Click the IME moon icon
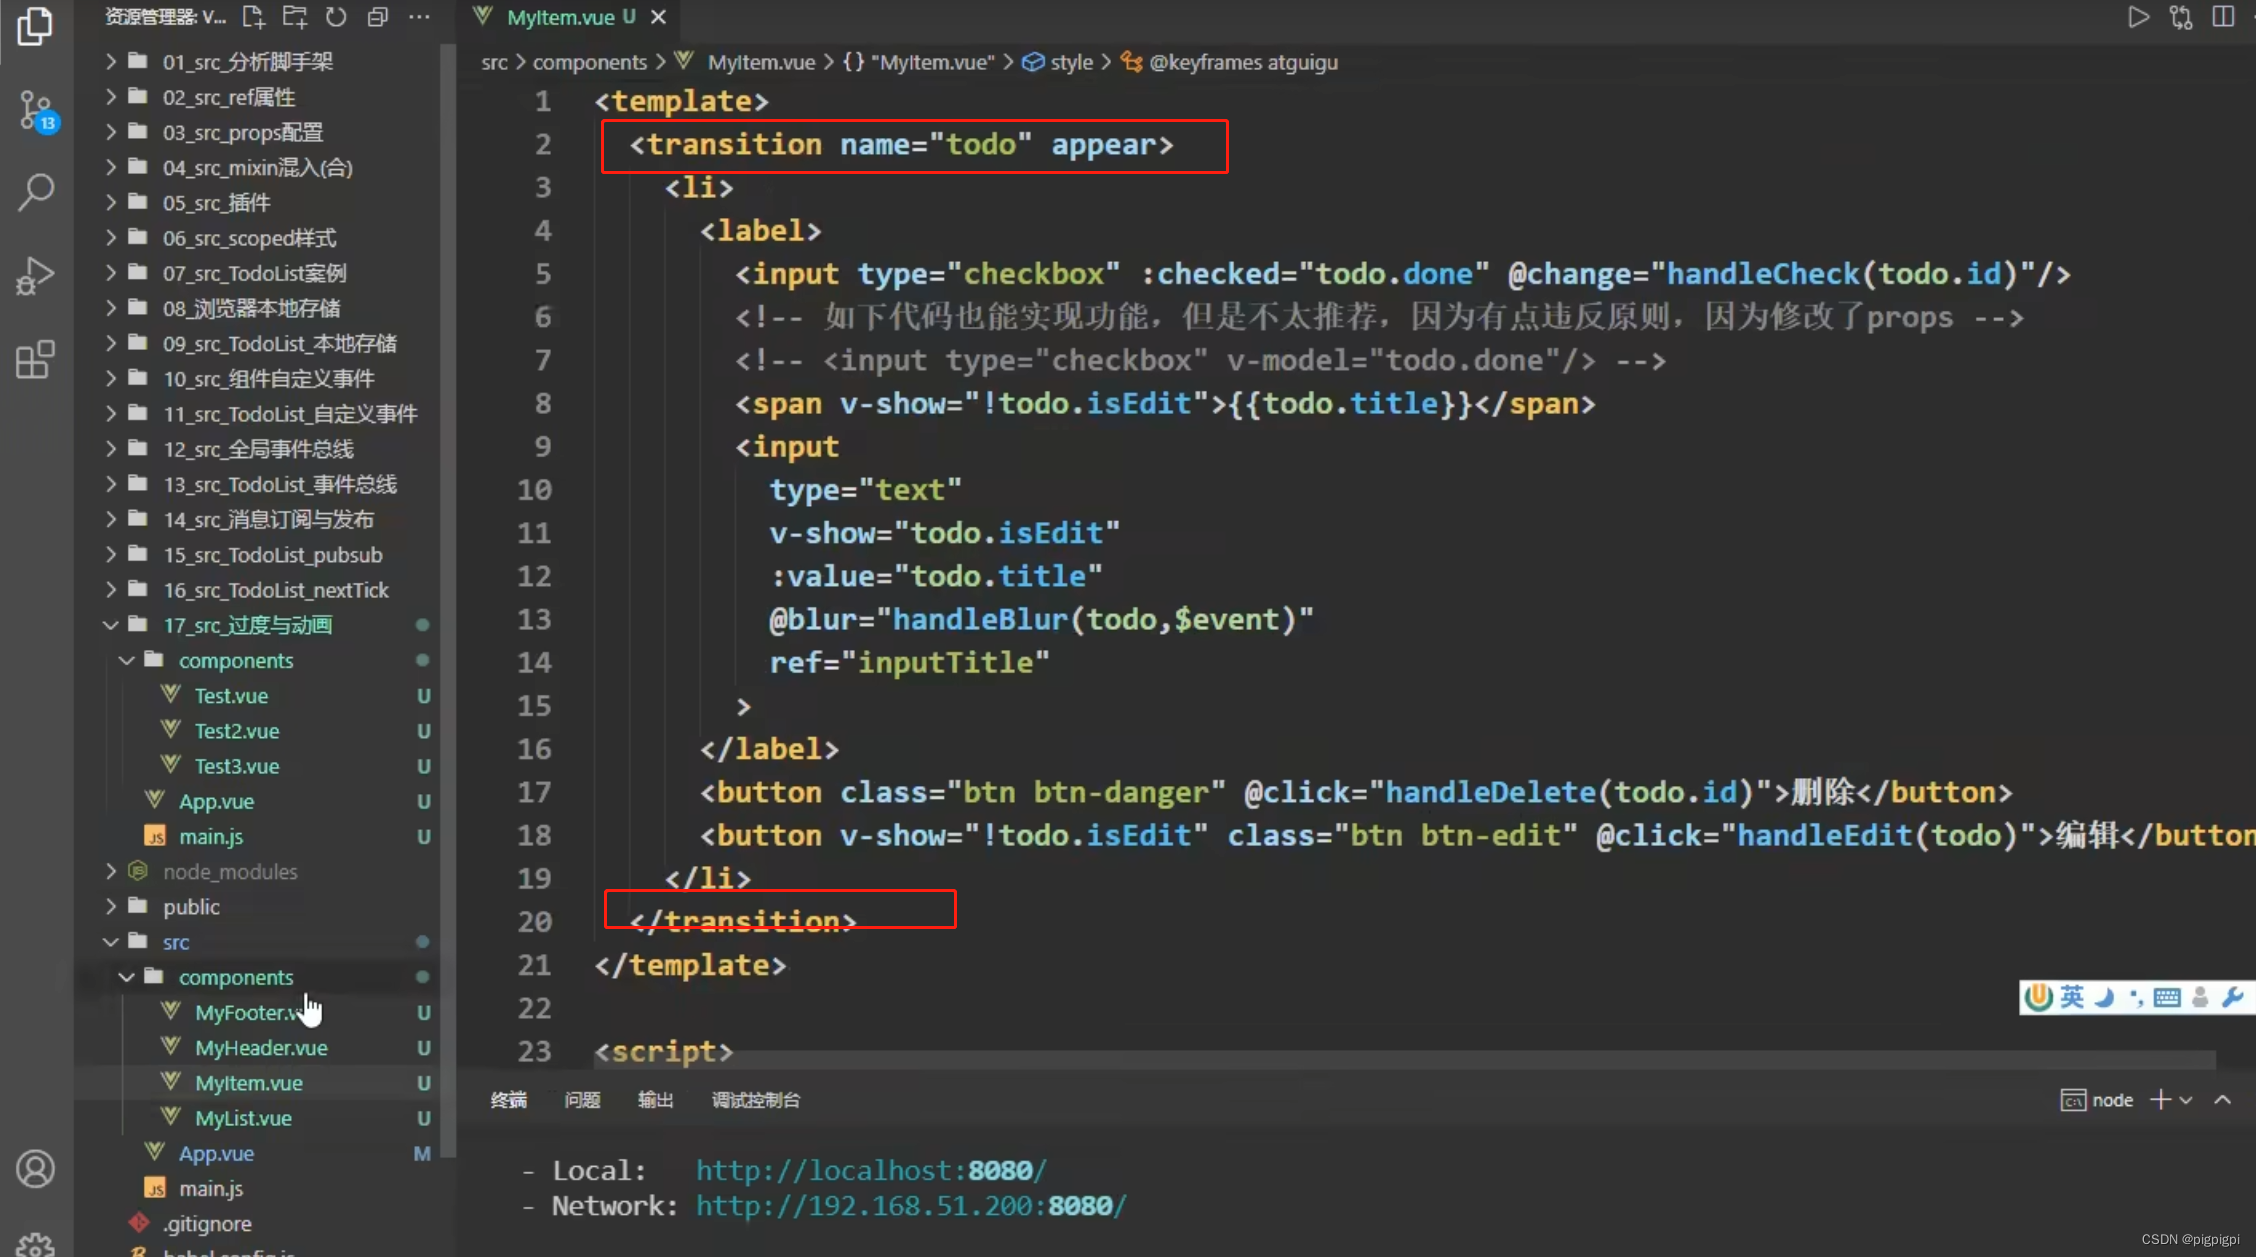2256x1257 pixels. tap(2105, 997)
